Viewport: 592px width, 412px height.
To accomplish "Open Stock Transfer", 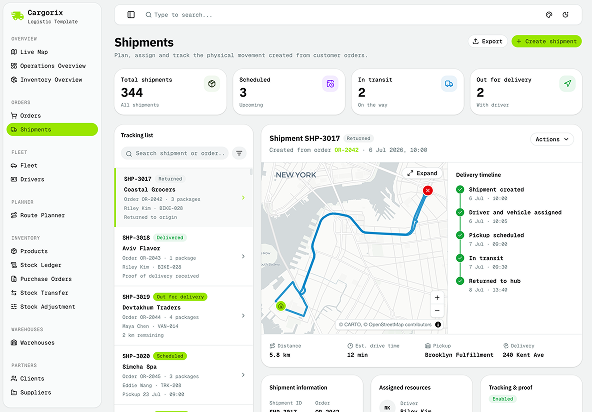I will (x=52, y=293).
